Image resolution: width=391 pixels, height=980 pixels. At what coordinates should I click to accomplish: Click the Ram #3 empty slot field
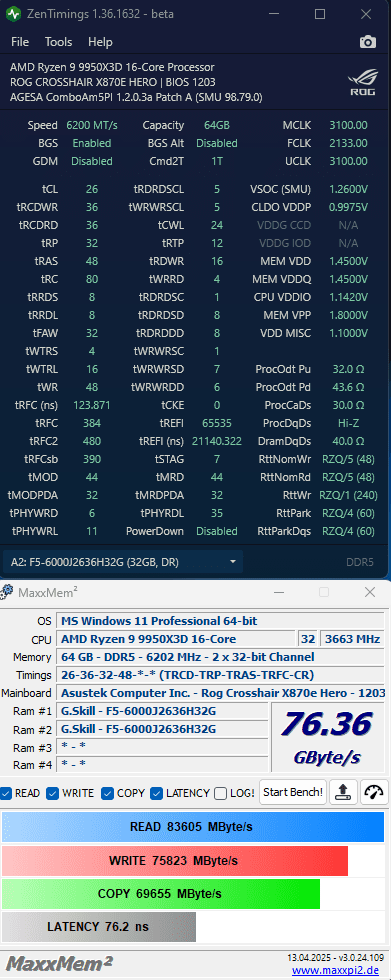click(162, 747)
